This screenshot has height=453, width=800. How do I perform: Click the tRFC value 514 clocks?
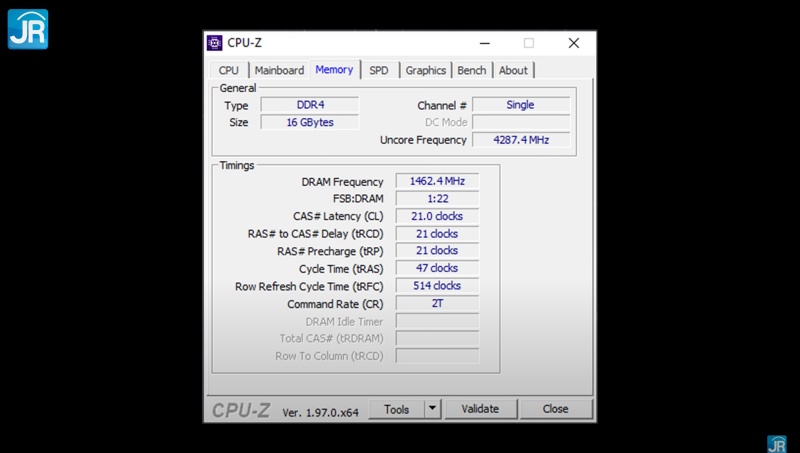point(437,286)
